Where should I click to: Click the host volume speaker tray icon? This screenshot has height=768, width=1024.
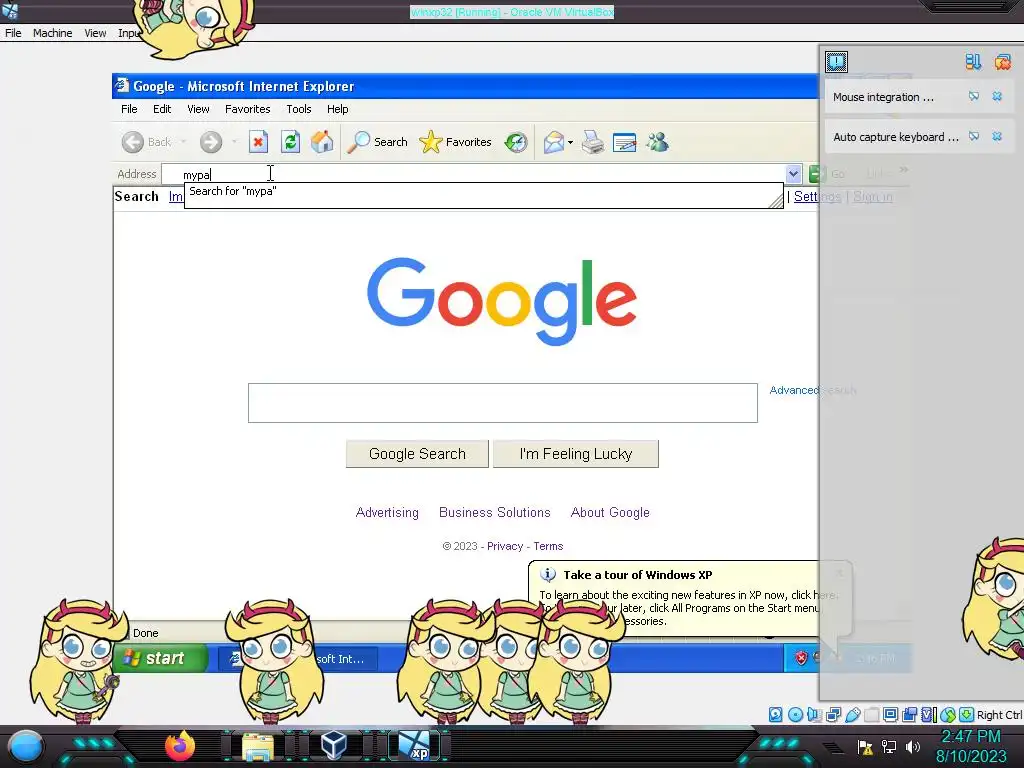912,746
